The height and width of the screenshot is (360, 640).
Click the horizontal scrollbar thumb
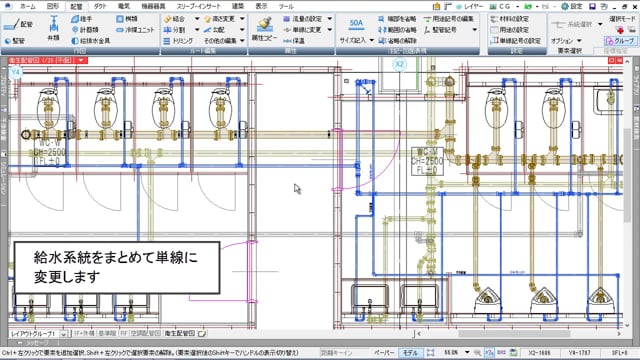click(513, 334)
